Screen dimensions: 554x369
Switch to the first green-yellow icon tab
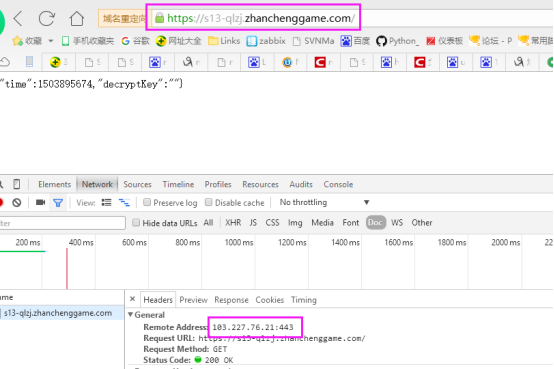click(x=59, y=62)
